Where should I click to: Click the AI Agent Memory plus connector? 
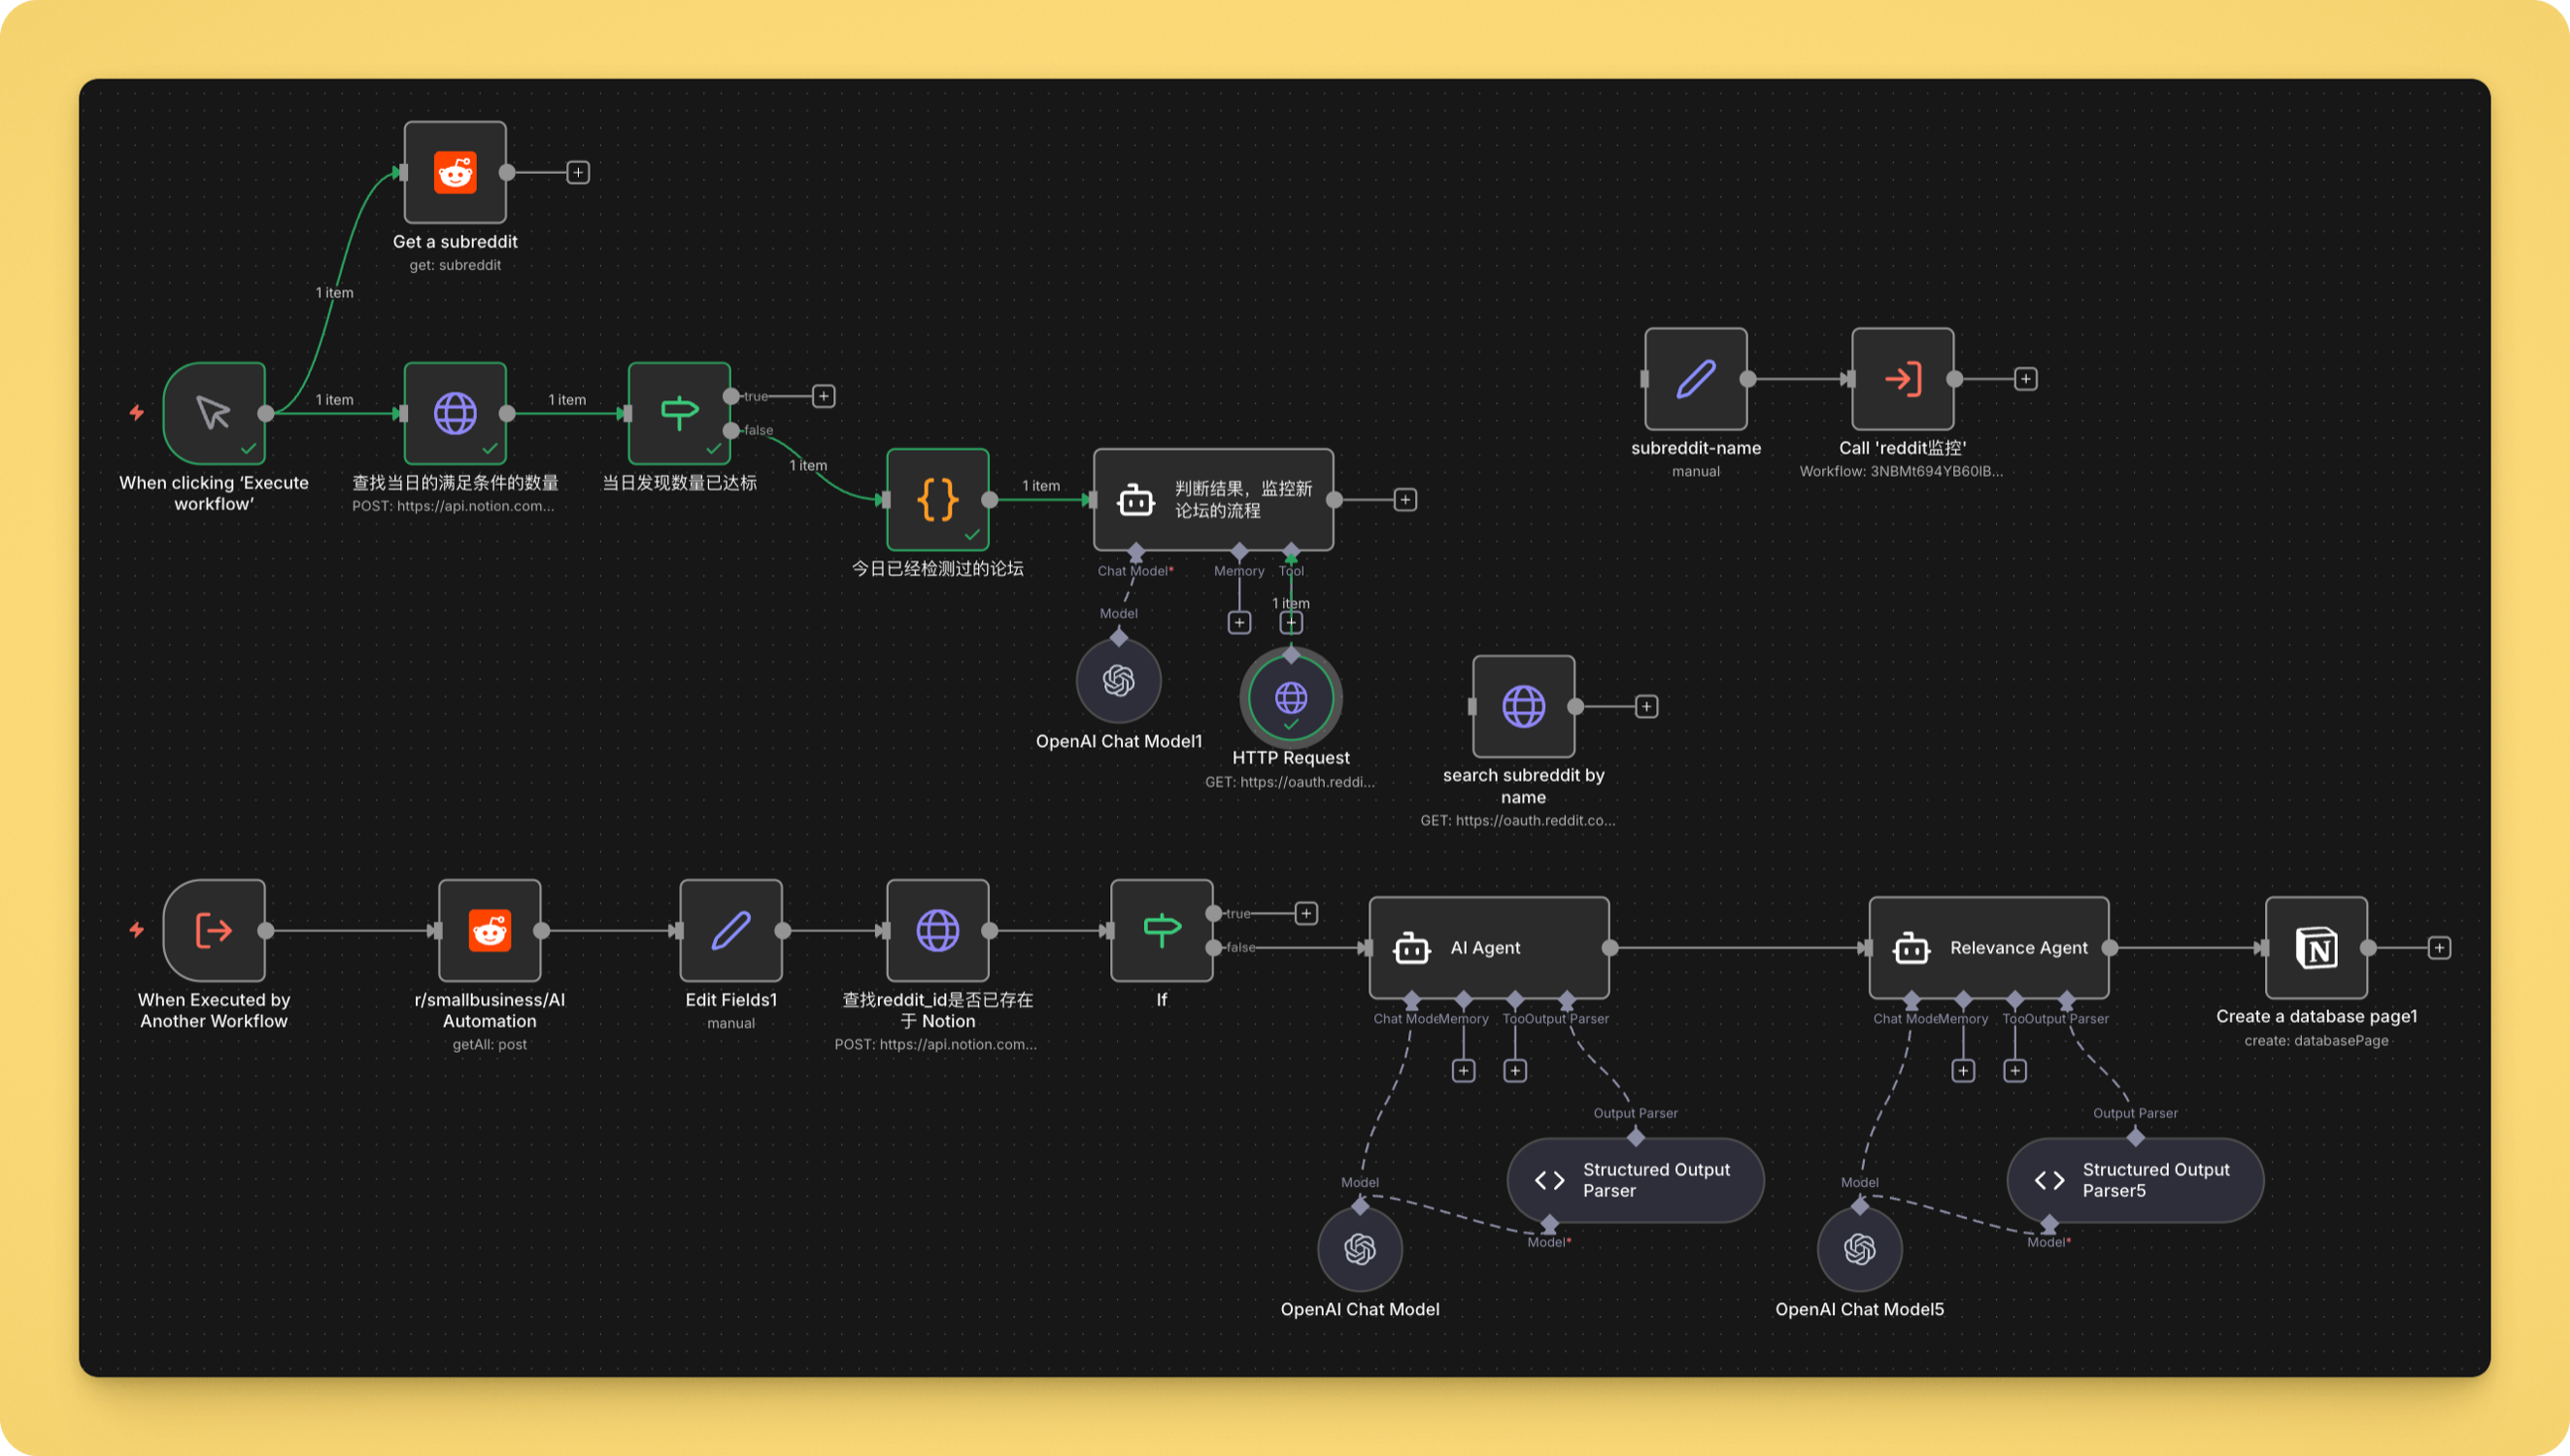pyautogui.click(x=1463, y=1071)
